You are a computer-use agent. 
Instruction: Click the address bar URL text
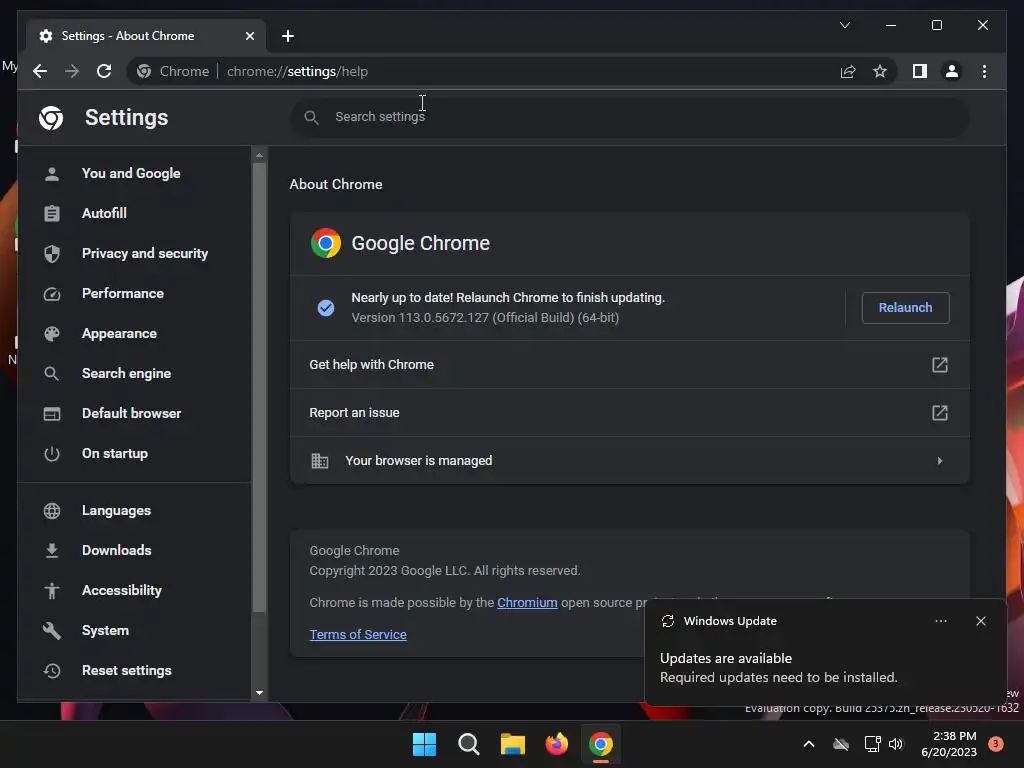297,71
